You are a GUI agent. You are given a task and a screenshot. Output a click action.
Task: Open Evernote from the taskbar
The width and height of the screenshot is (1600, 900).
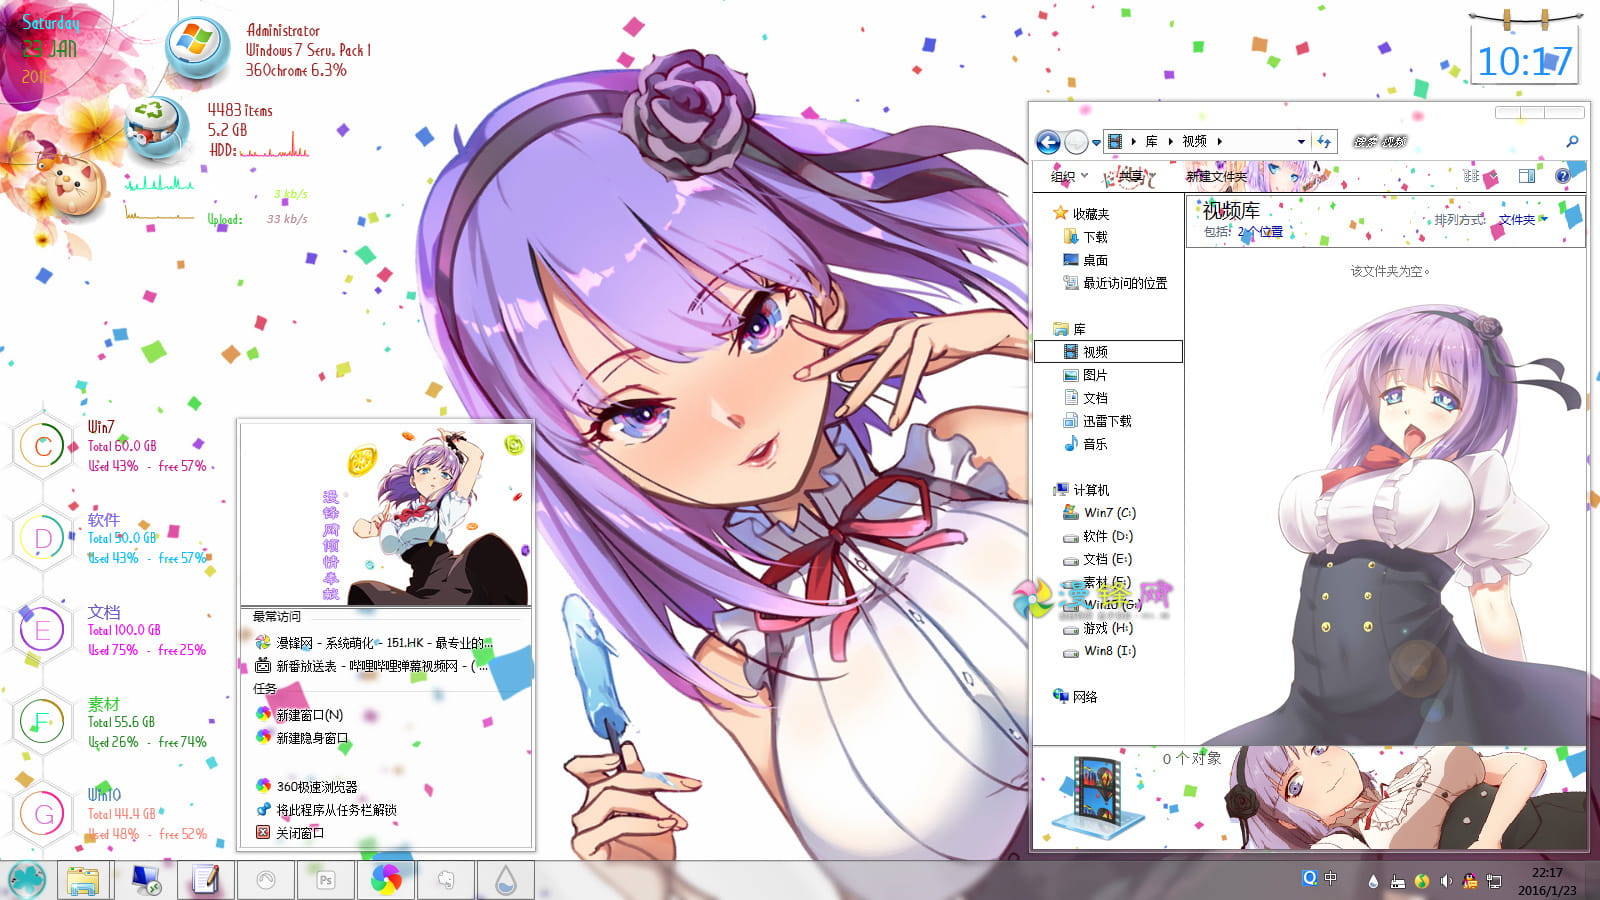pos(445,880)
